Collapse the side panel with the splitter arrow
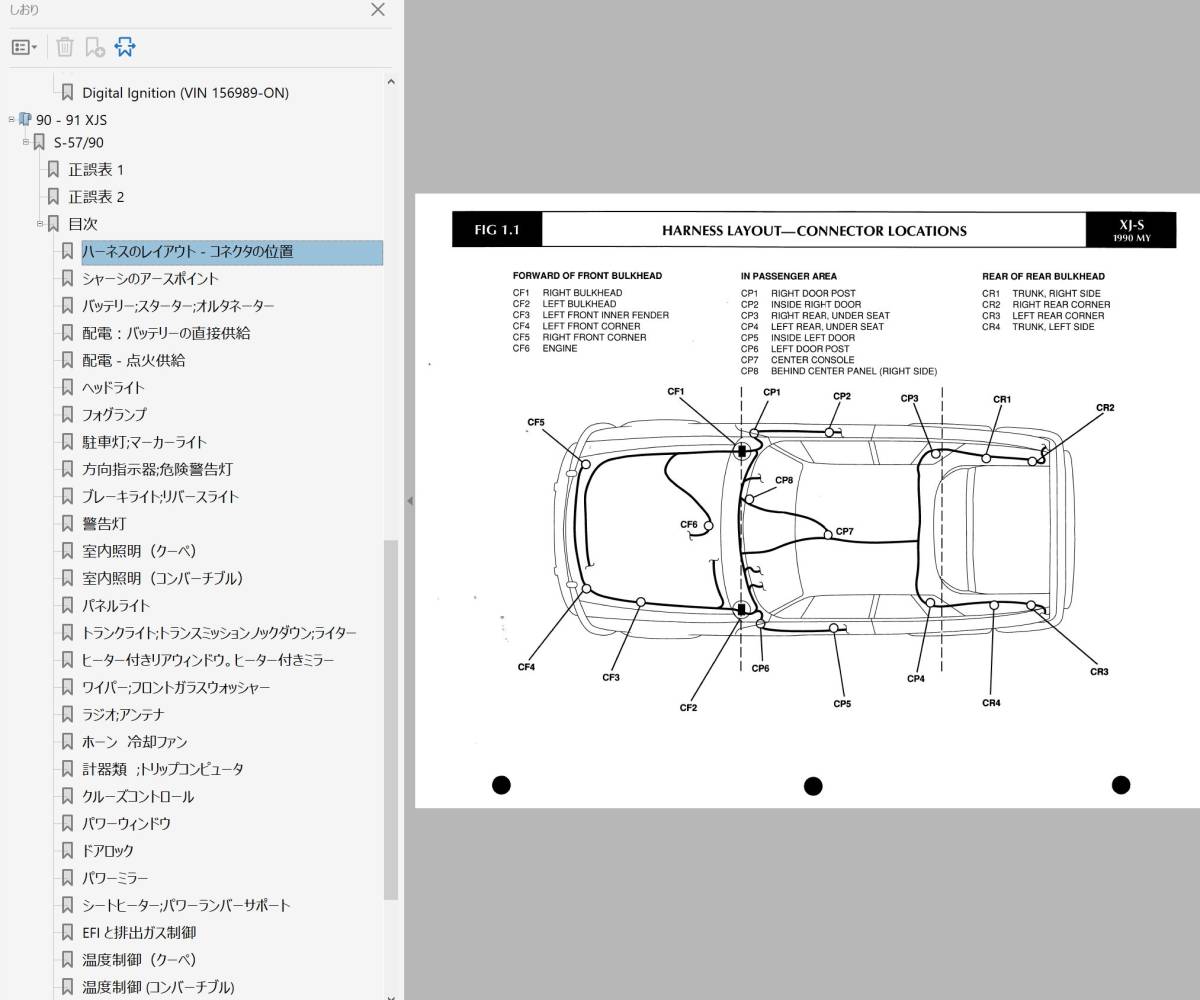The height and width of the screenshot is (1000, 1200). (409, 500)
